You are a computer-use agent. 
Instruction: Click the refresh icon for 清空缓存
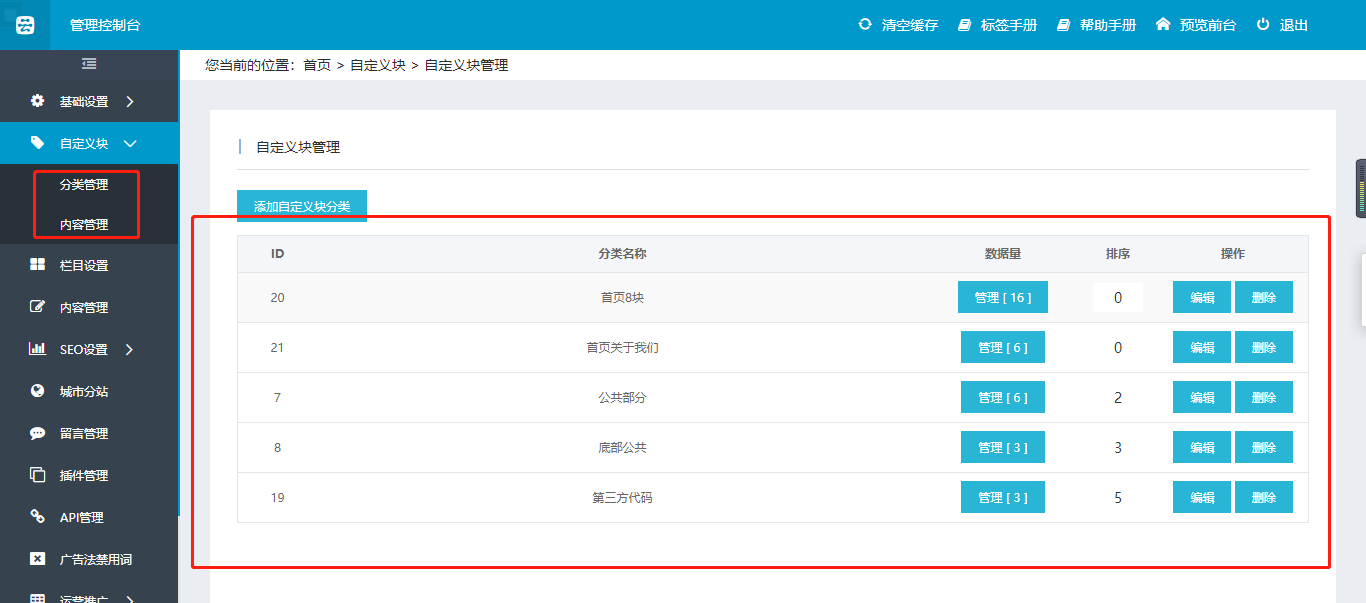tap(865, 24)
